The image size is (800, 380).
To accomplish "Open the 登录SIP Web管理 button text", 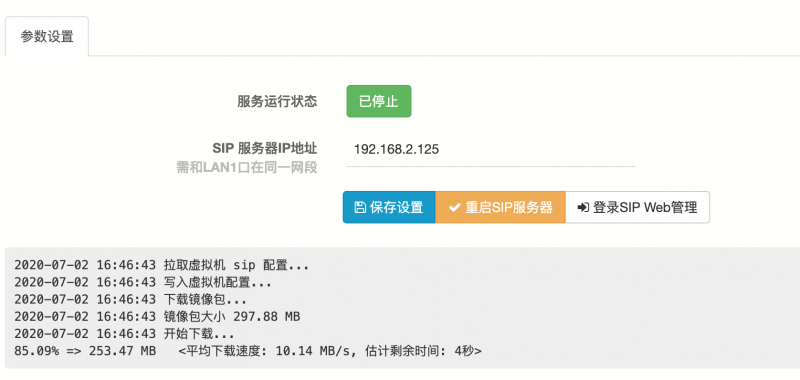I will (x=645, y=208).
